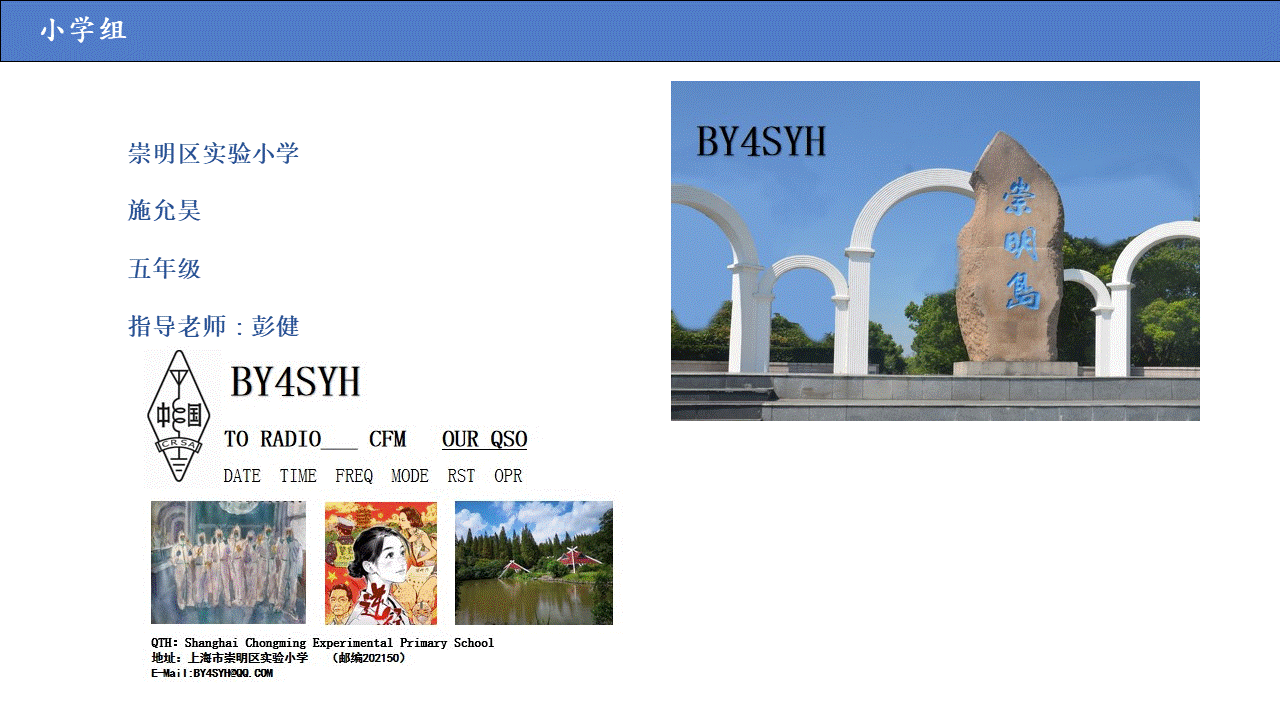Select the 崇明区实验小学 school name text
1280x720 pixels.
coord(214,154)
